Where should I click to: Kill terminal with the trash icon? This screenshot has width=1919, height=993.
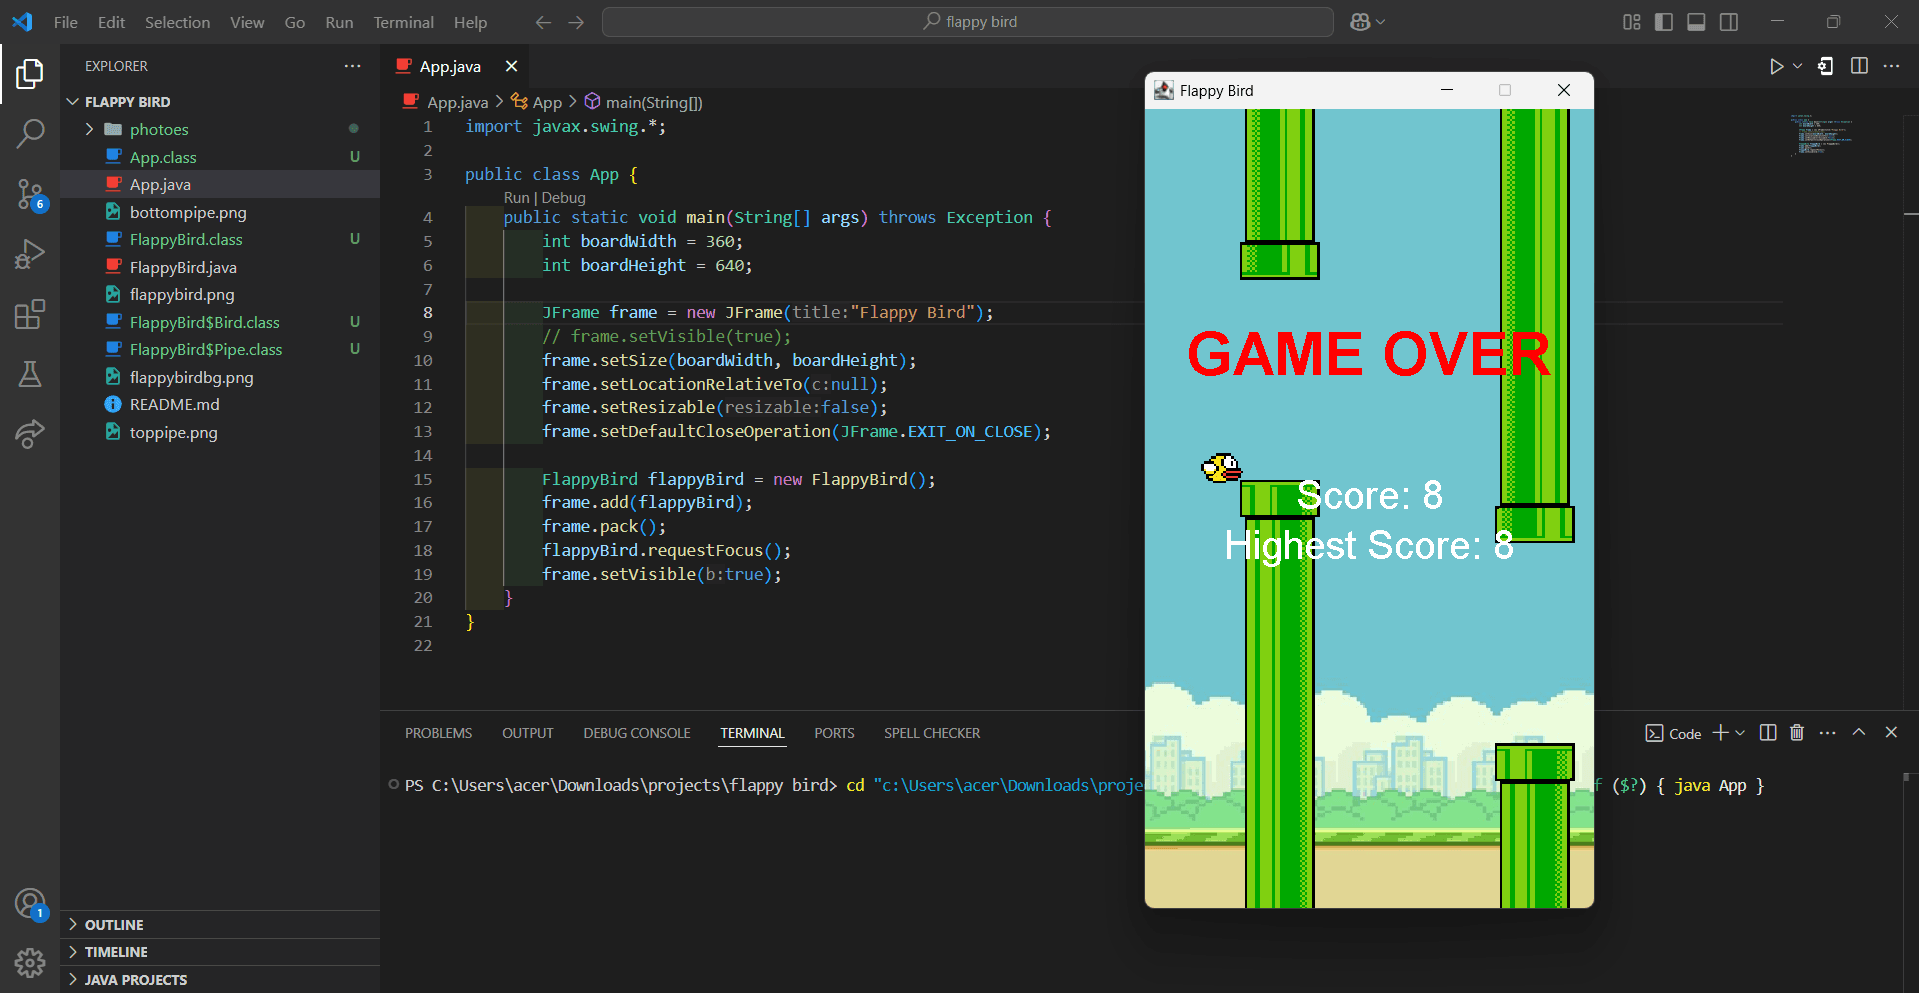[1797, 733]
